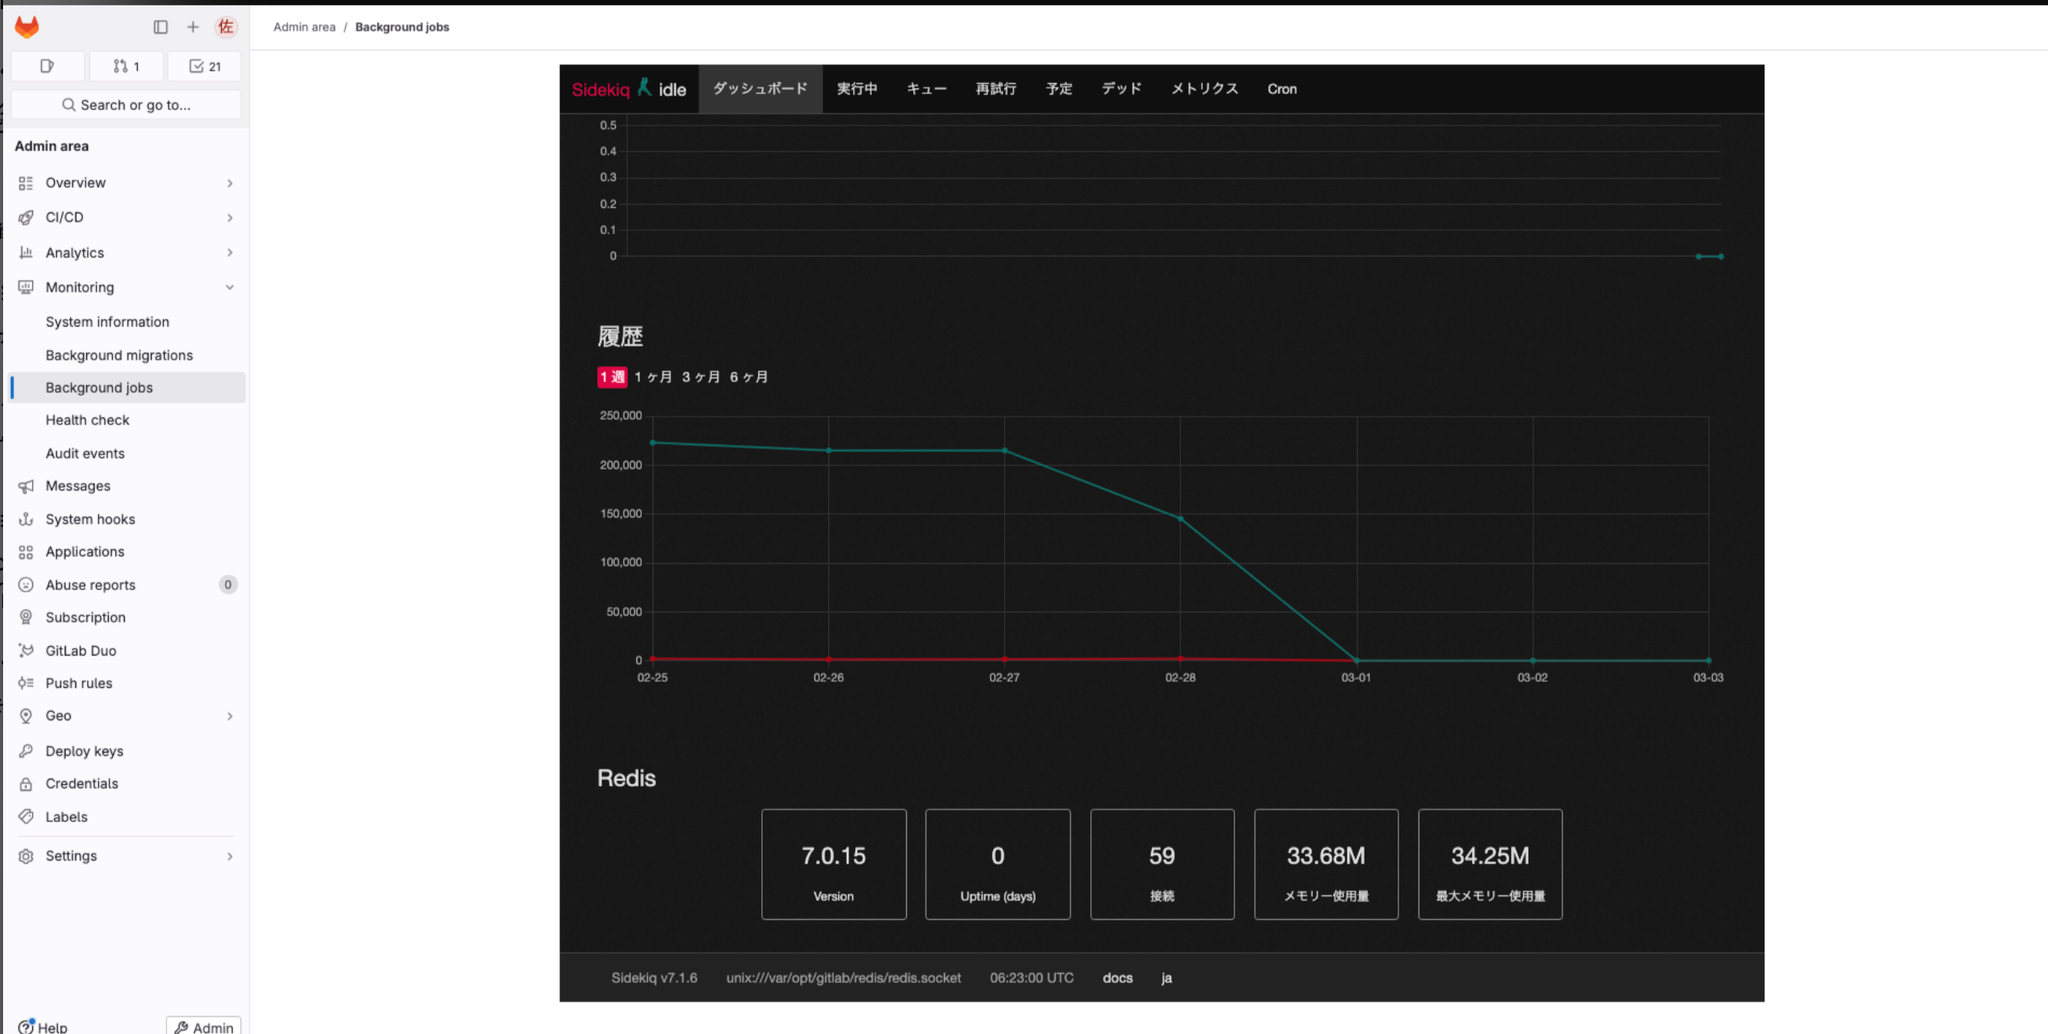Click the Help icon at bottom
Screen dimensions: 2048x1034
coord(43,1026)
